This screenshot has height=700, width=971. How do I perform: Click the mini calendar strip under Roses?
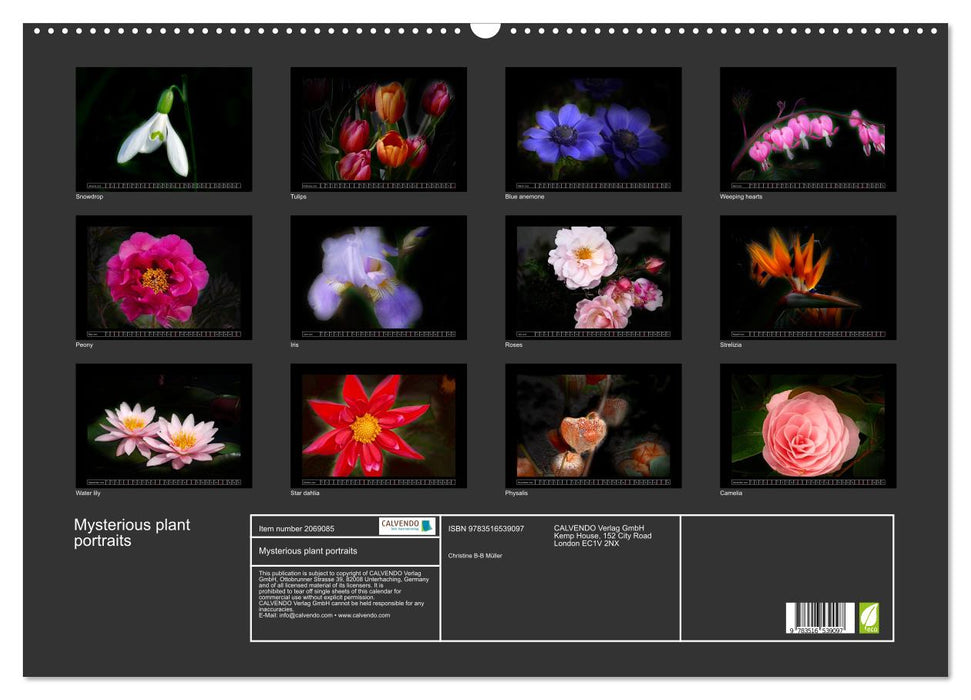pos(592,332)
